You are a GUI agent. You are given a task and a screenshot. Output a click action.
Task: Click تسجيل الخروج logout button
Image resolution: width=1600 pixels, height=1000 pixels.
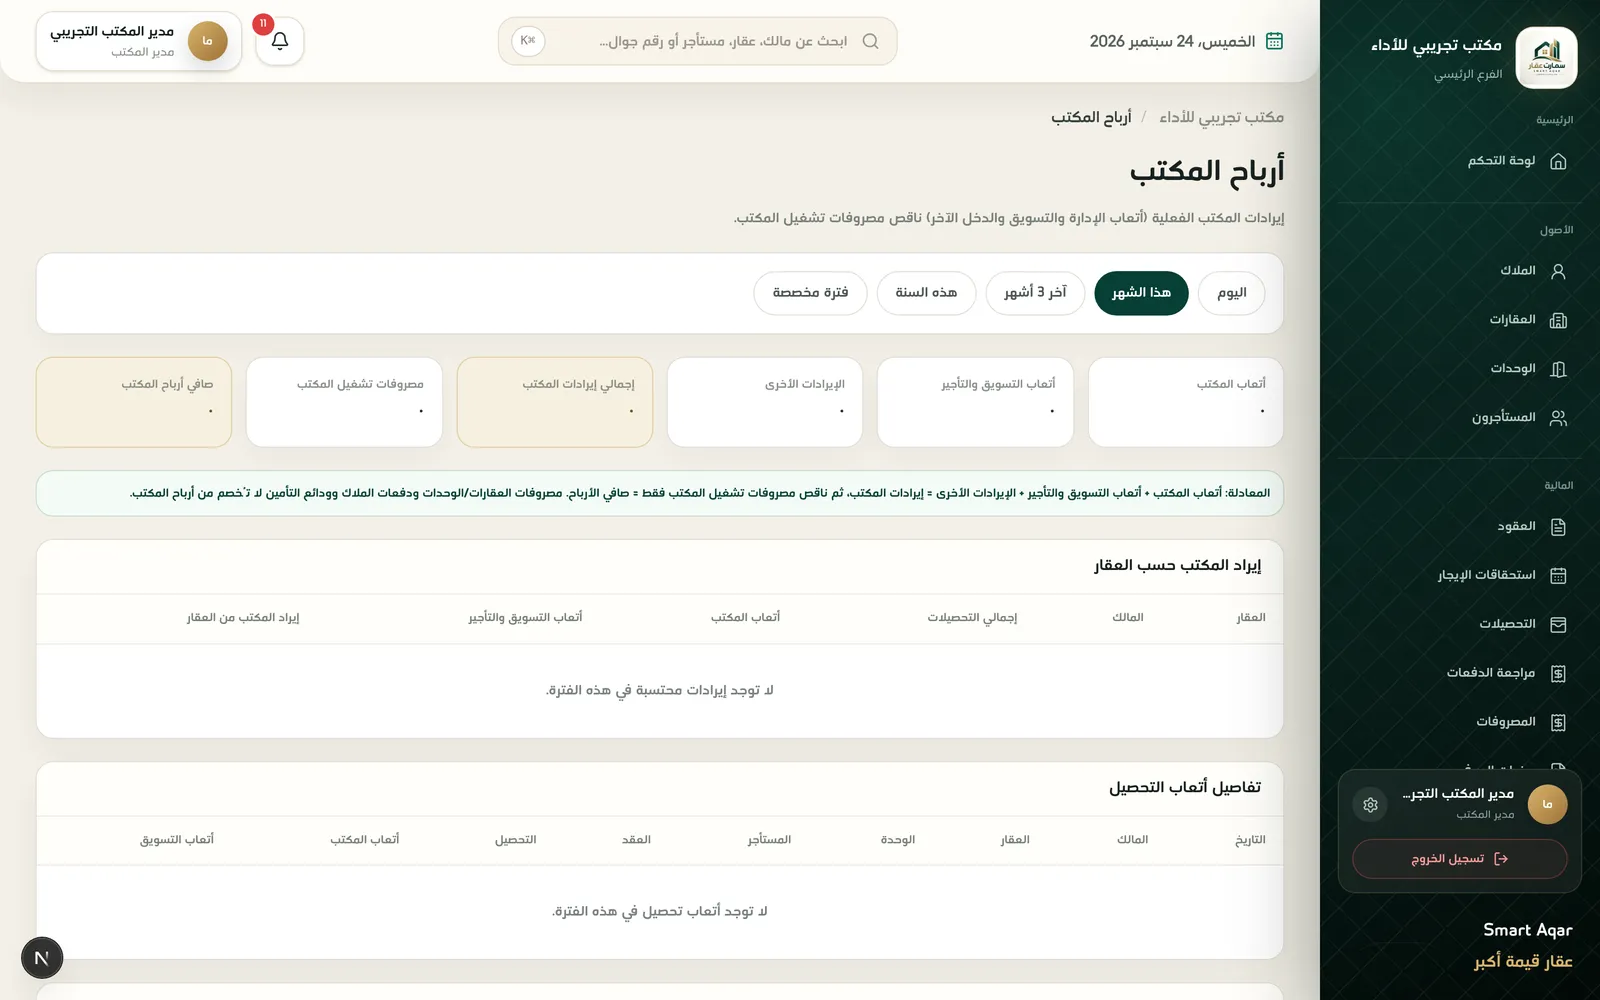(x=1460, y=859)
